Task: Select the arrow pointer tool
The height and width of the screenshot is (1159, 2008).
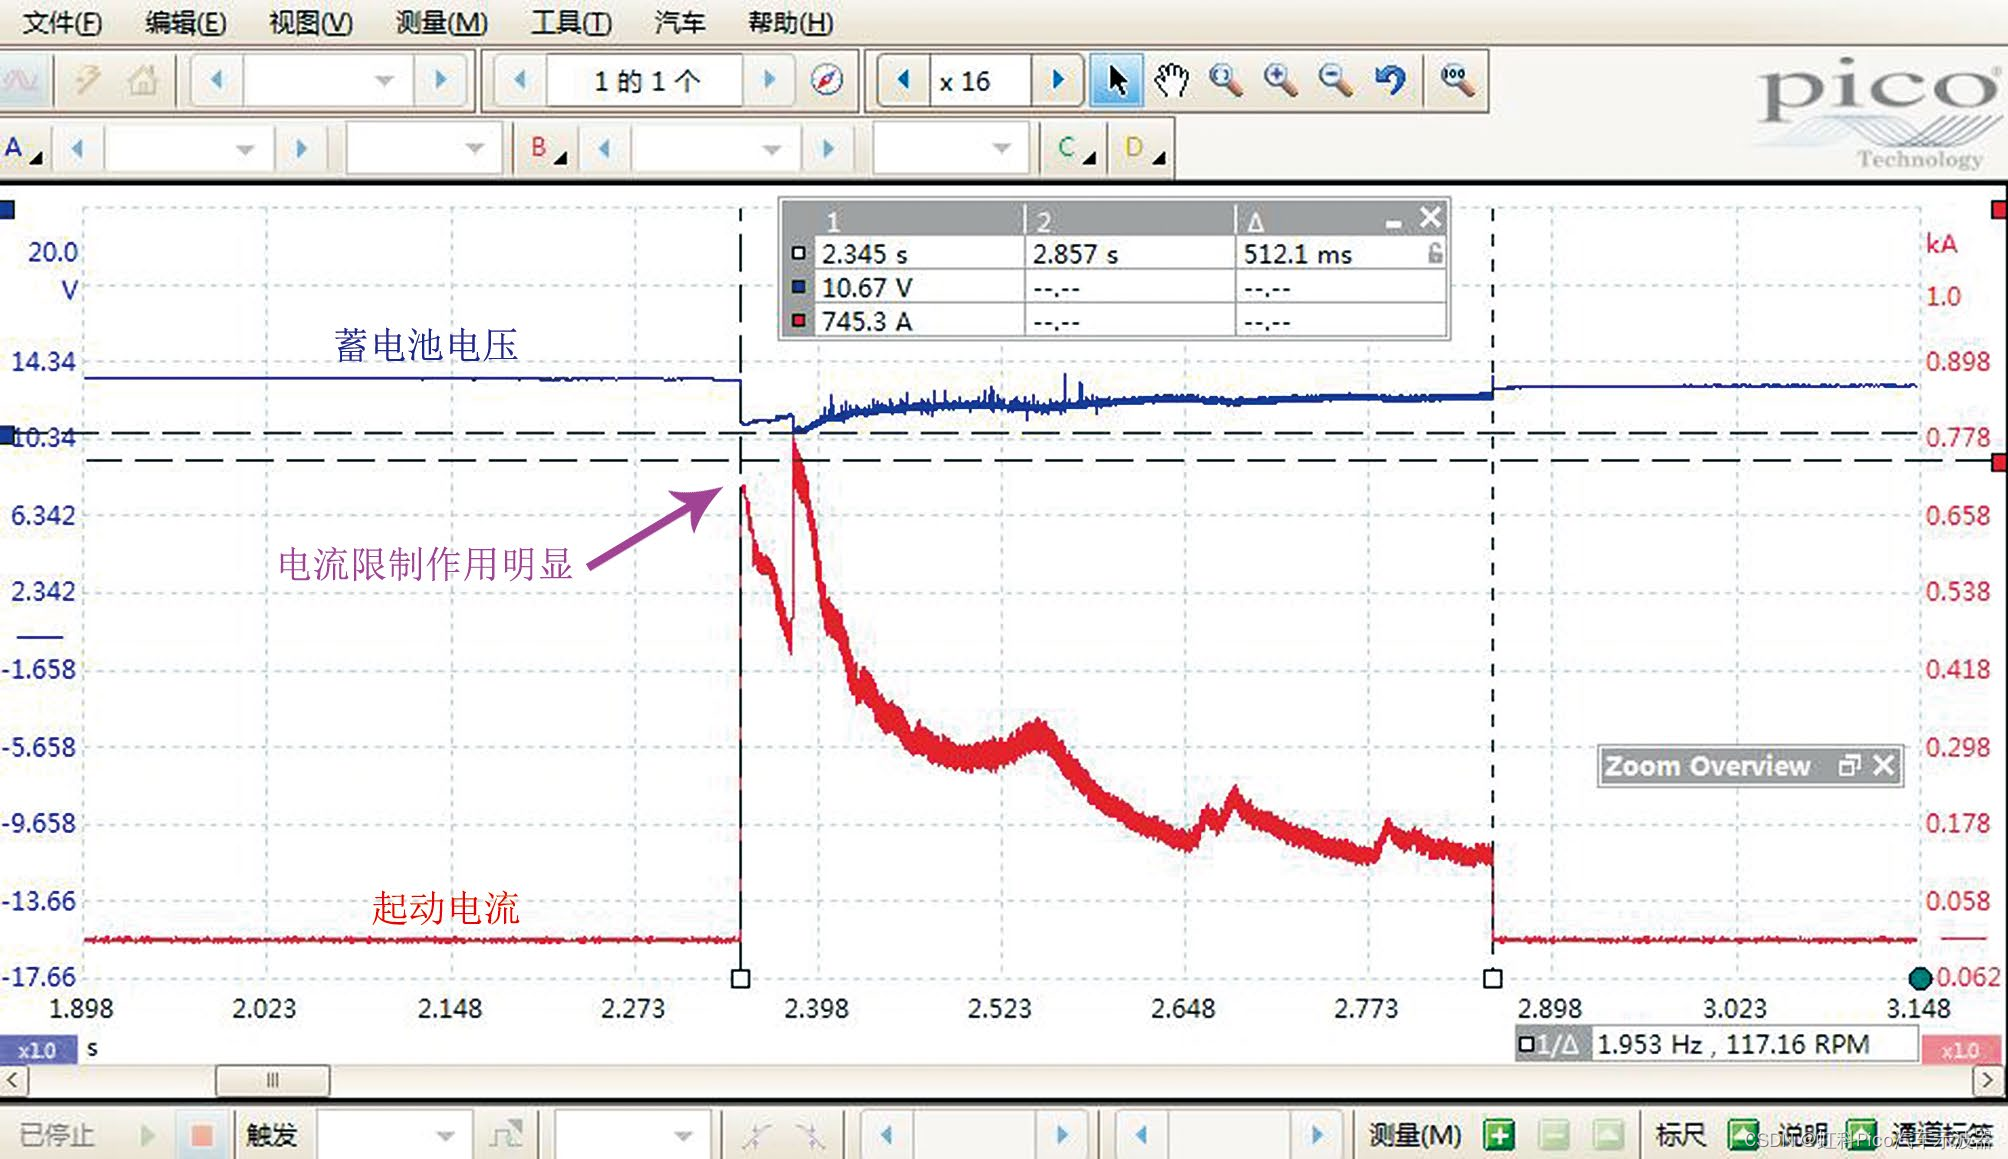Action: click(x=1116, y=80)
